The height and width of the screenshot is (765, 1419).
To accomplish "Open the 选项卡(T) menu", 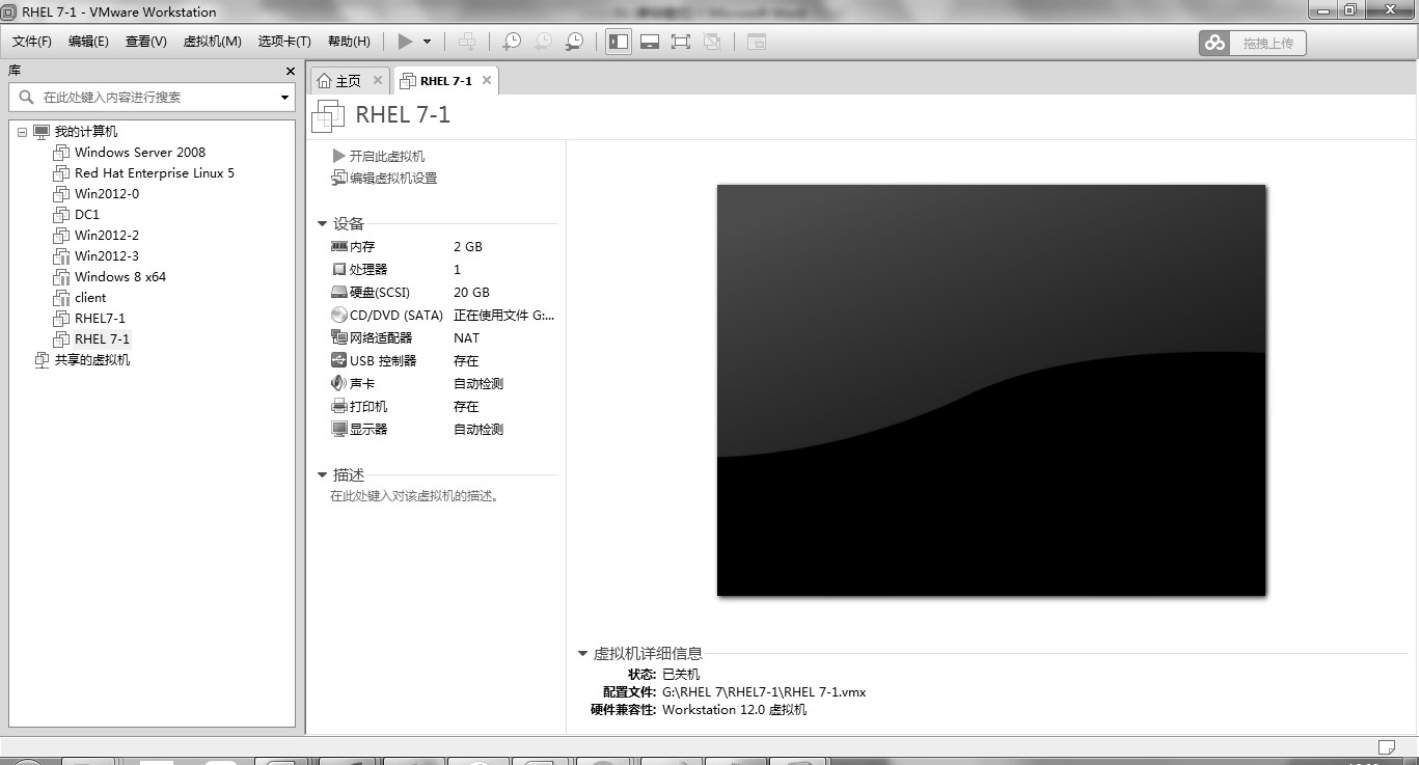I will [x=285, y=41].
